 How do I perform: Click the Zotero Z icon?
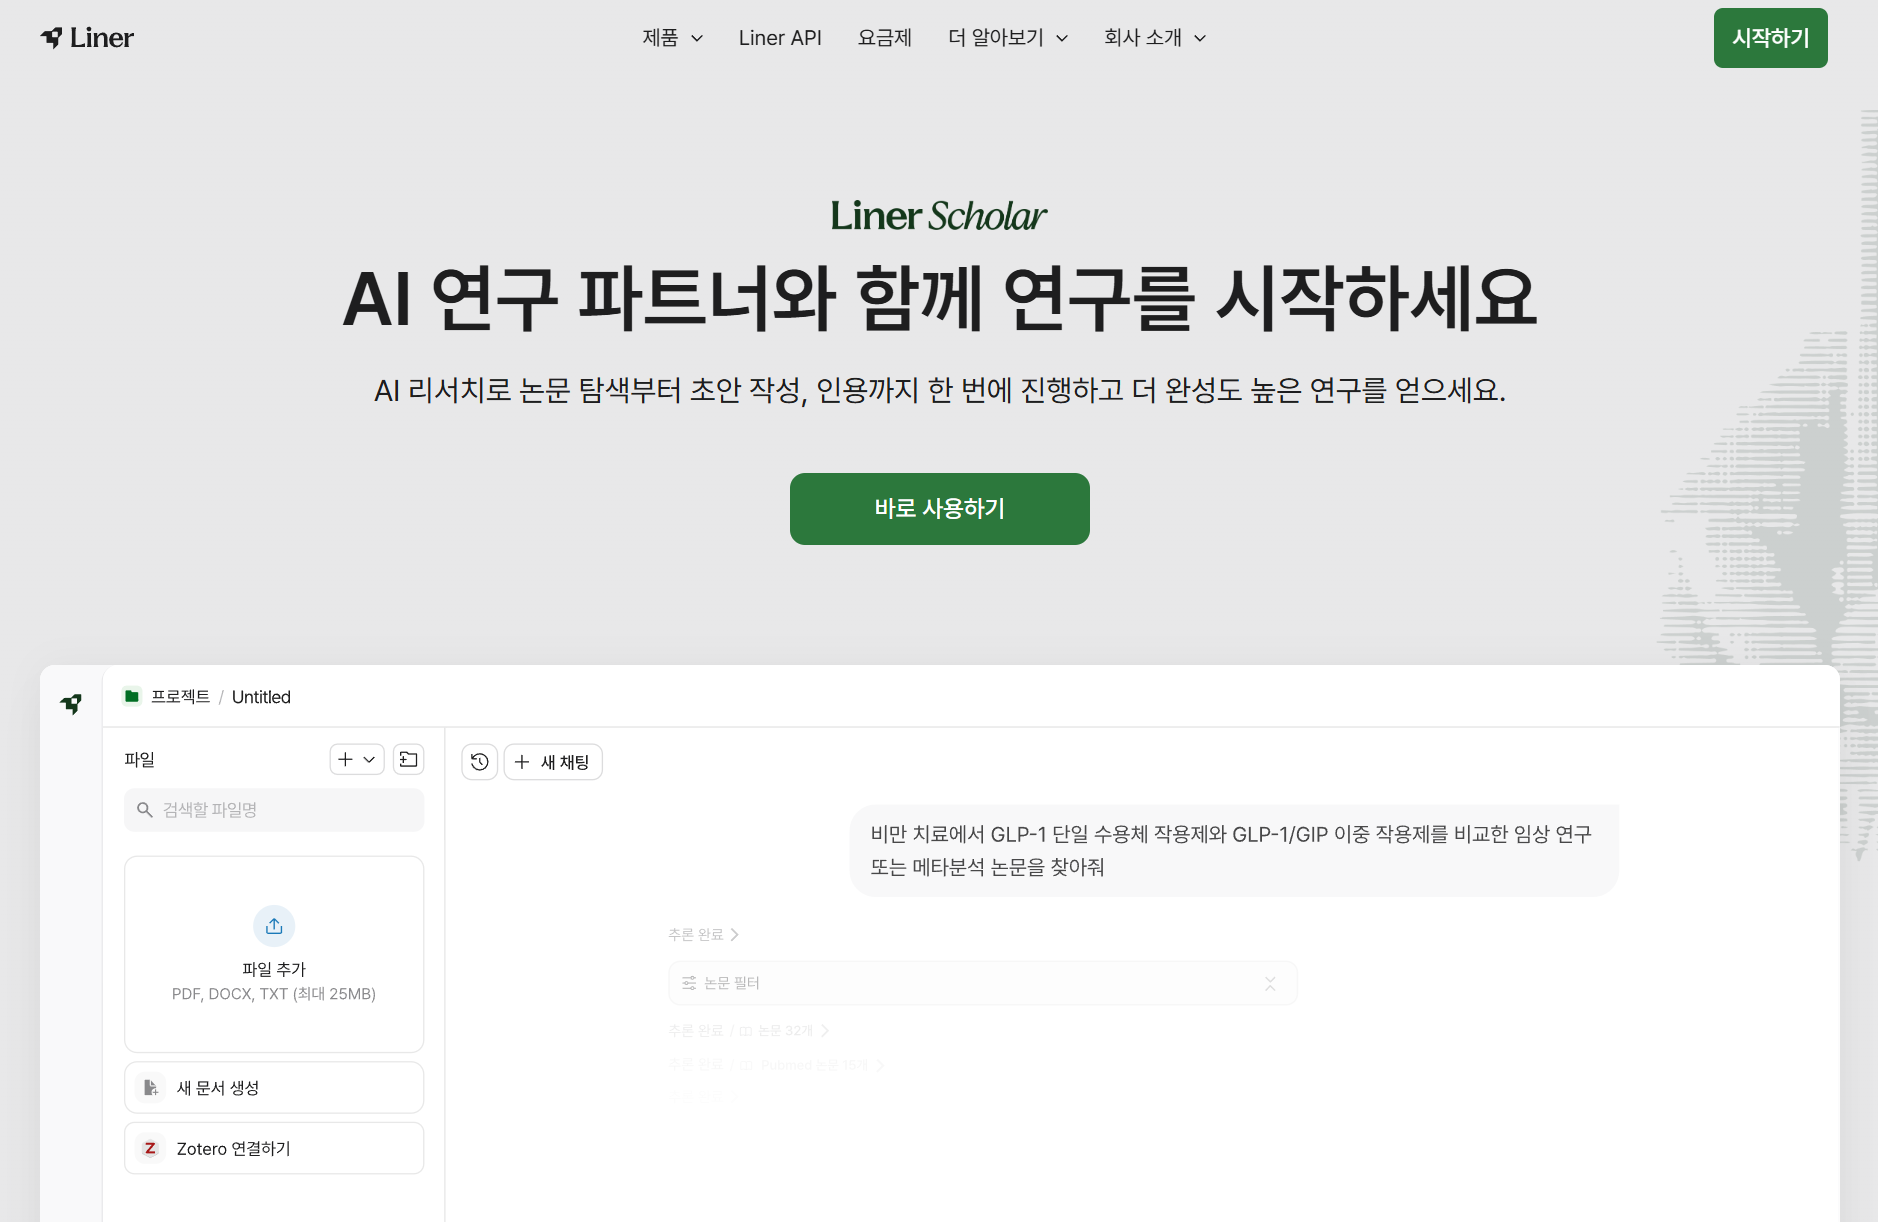click(x=150, y=1148)
